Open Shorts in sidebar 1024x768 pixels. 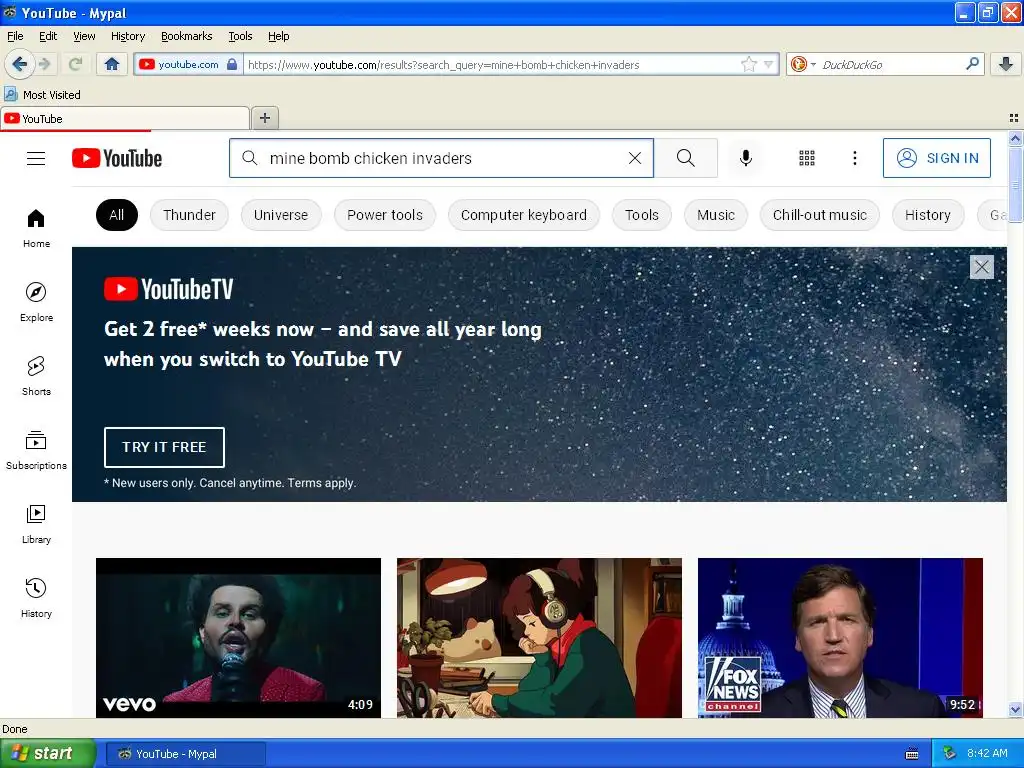[36, 376]
